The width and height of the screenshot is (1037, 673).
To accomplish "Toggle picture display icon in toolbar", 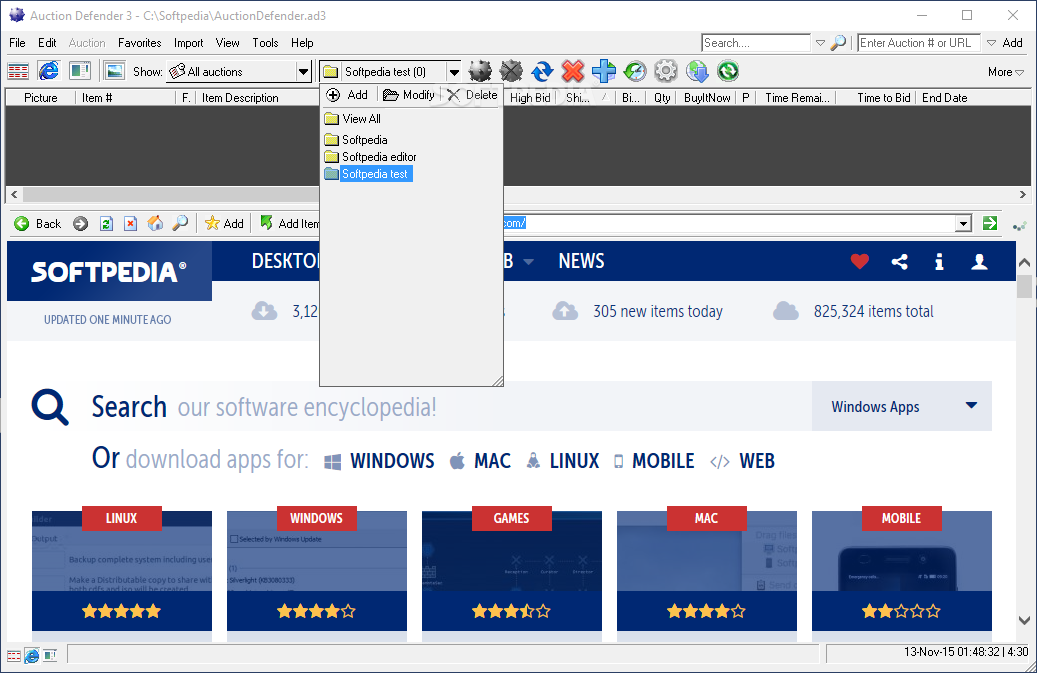I will point(114,71).
